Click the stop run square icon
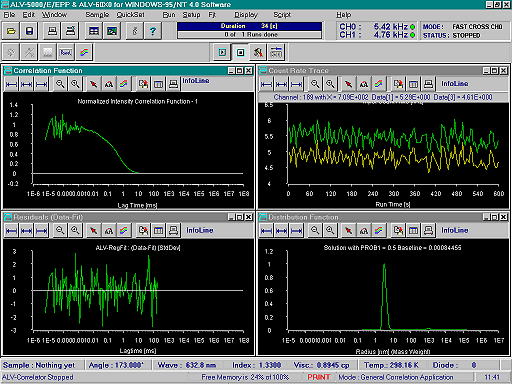This screenshot has height=384, width=512. (x=240, y=52)
